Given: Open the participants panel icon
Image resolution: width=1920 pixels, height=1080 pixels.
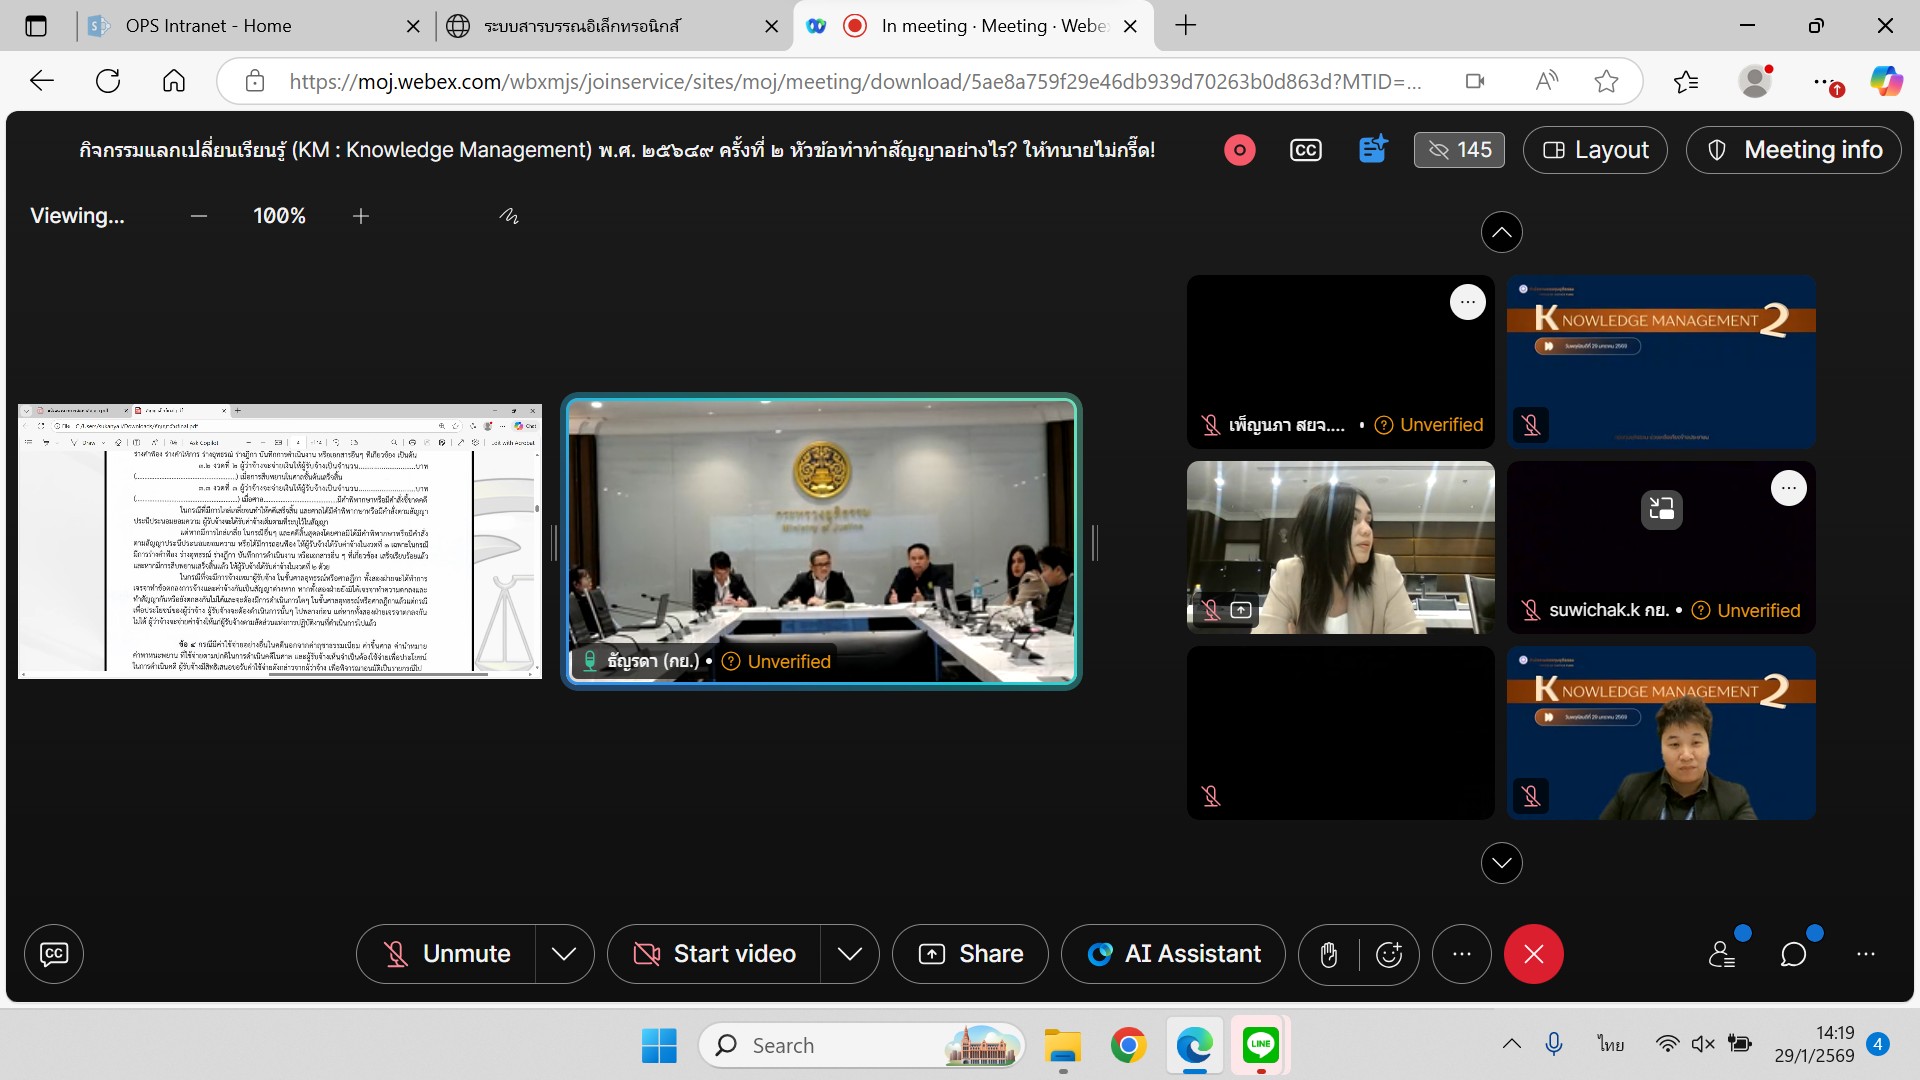Looking at the screenshot, I should 1722,954.
